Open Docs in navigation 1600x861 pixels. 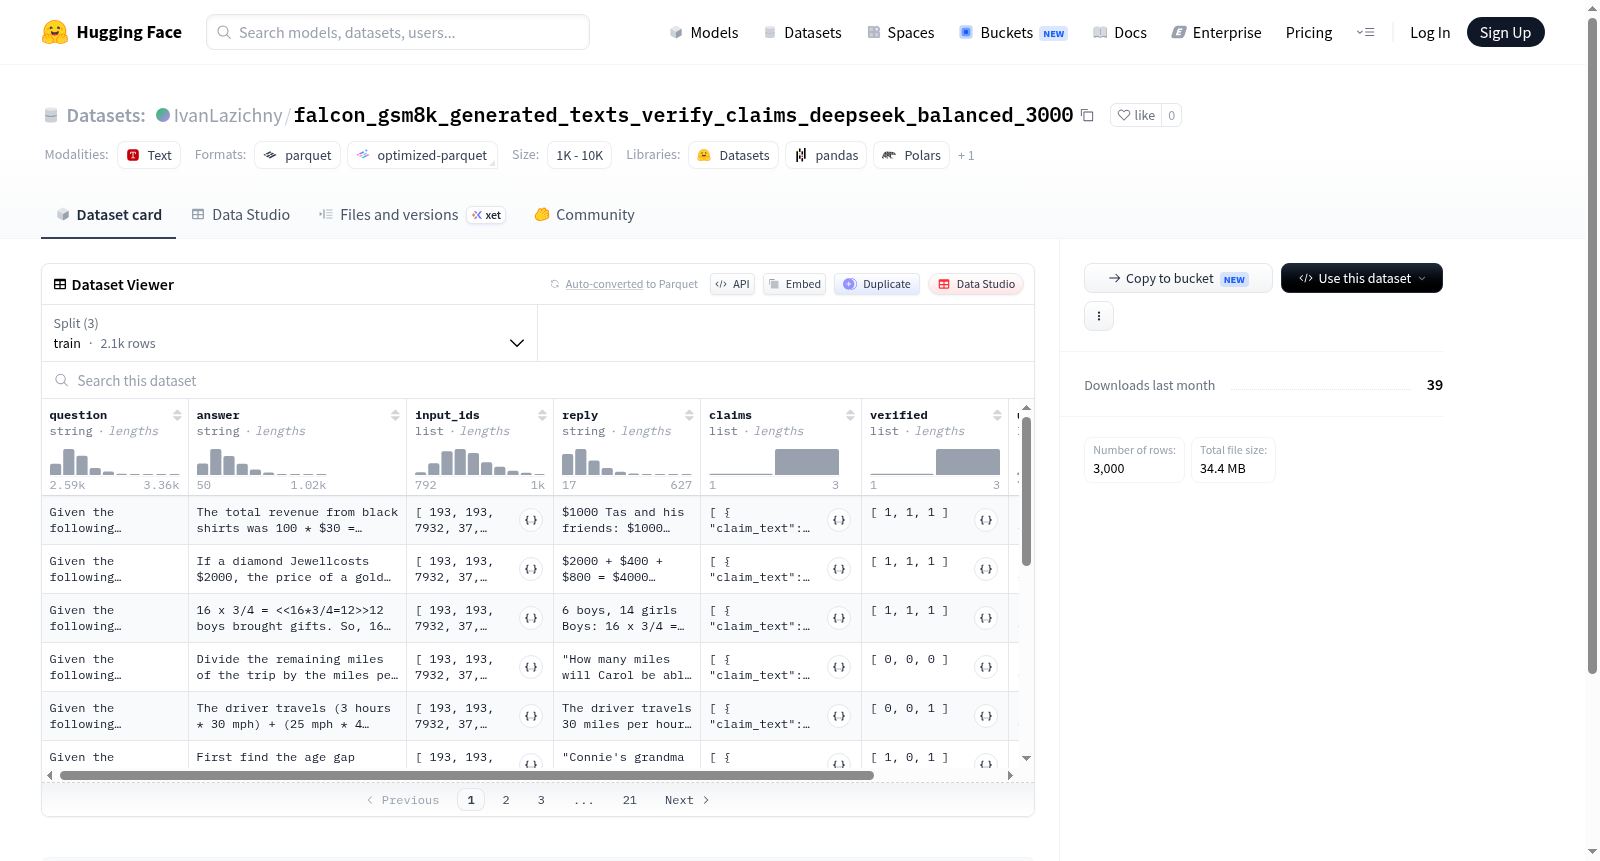click(1120, 32)
